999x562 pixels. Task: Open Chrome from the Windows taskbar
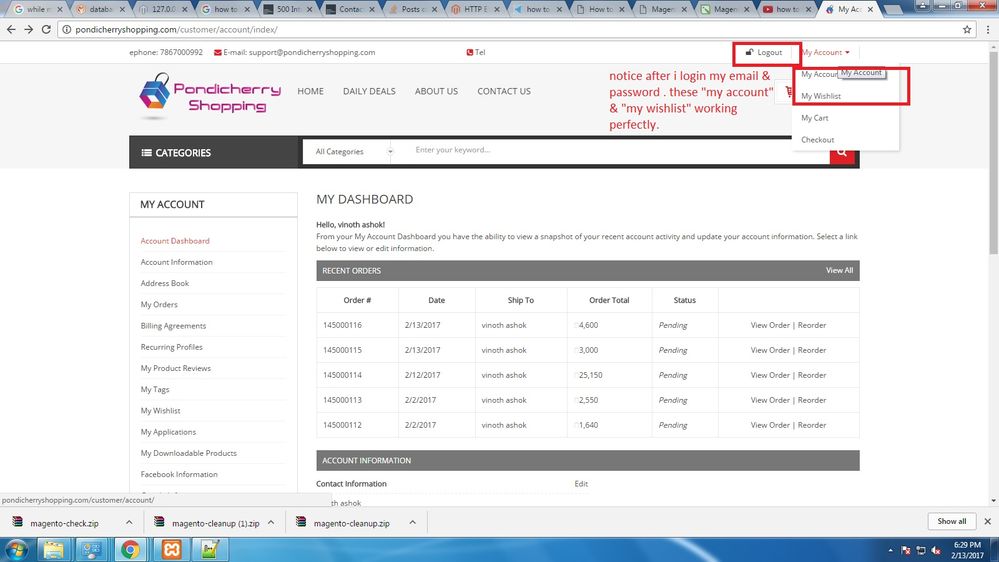click(130, 549)
